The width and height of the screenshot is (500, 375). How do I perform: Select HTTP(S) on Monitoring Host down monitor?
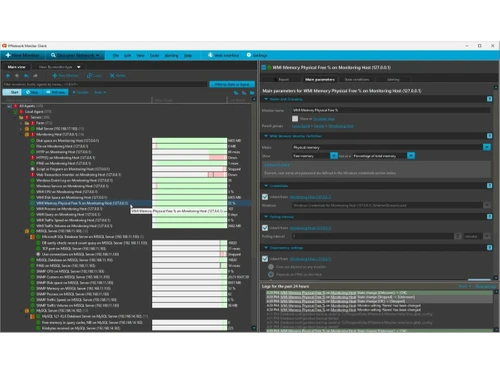[x=66, y=158]
